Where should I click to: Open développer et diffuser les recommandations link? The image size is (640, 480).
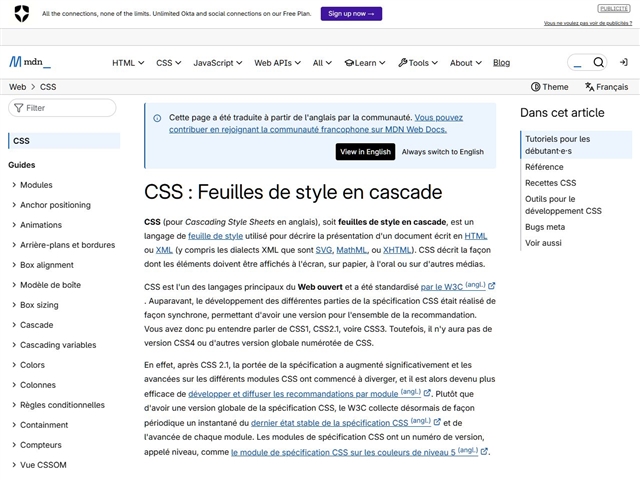pos(304,394)
